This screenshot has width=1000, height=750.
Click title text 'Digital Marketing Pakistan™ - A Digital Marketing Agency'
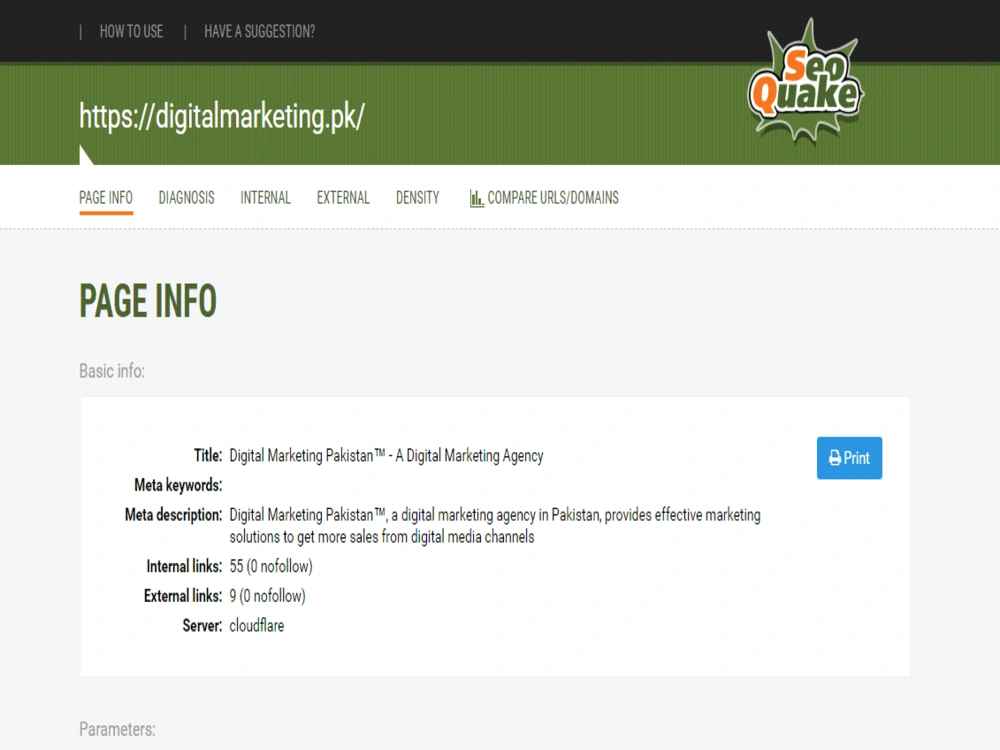tap(386, 455)
